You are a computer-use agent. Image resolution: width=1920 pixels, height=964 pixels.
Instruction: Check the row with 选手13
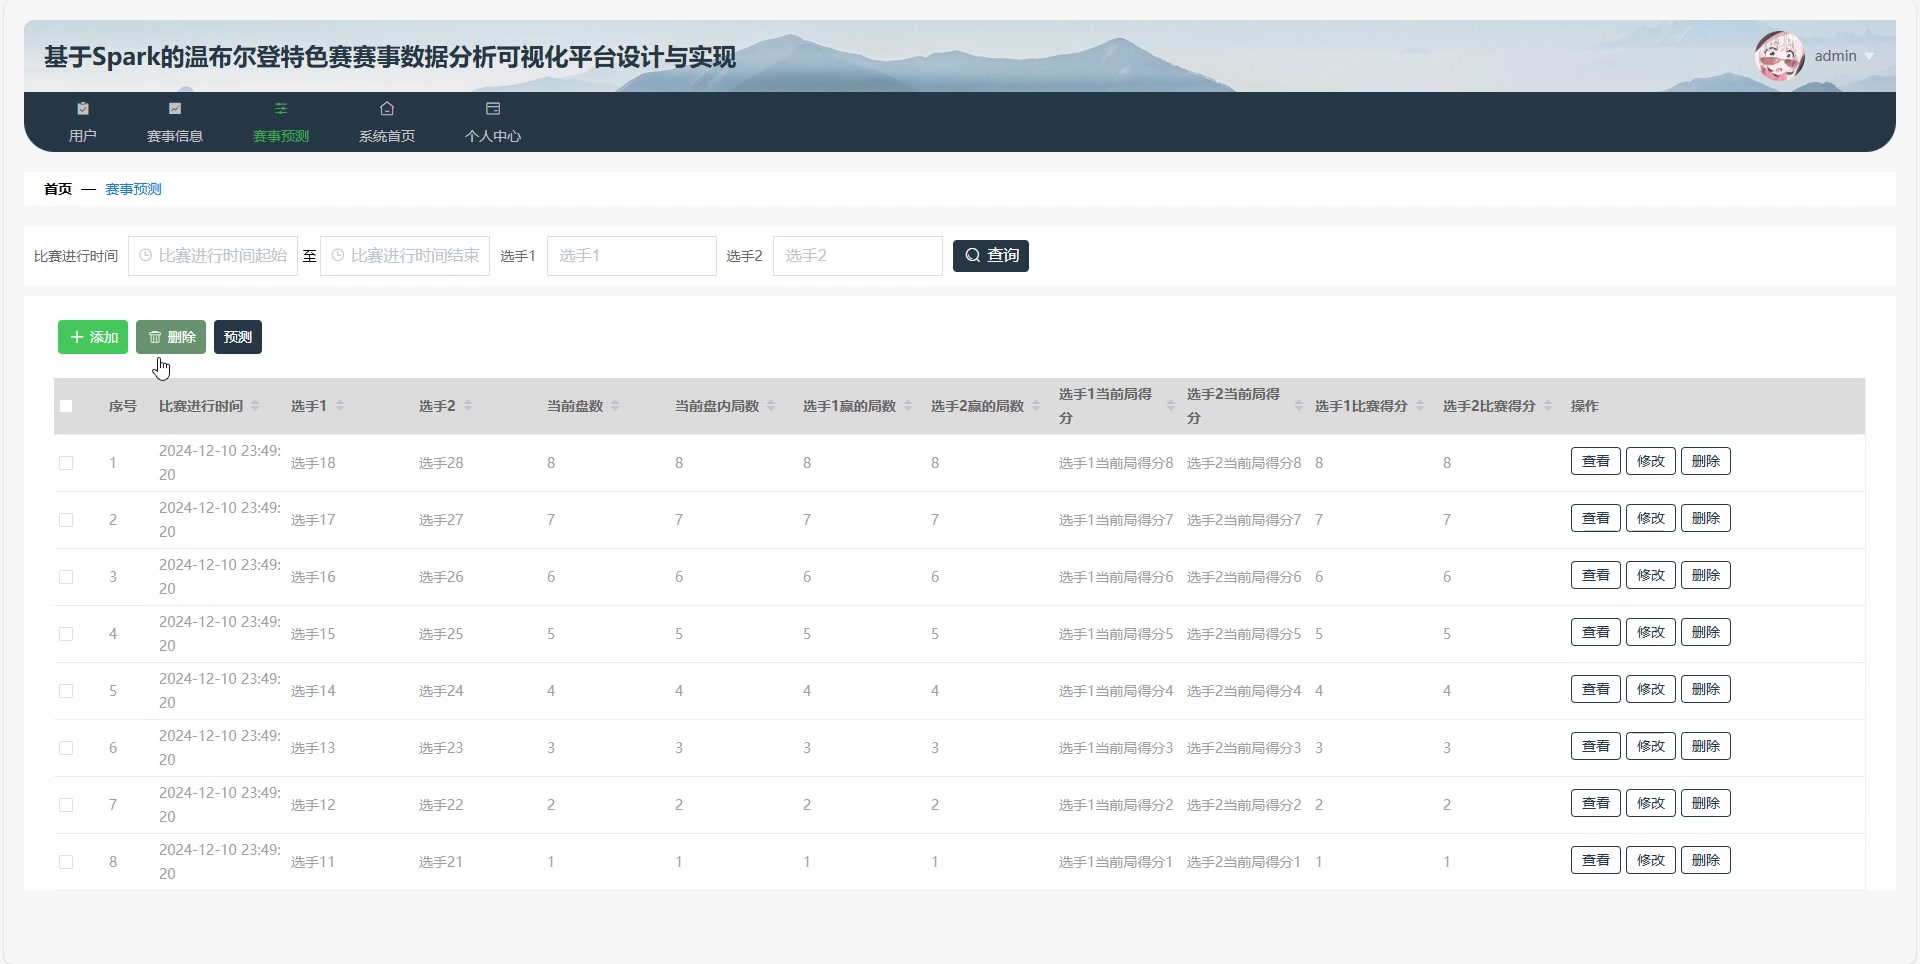[66, 748]
